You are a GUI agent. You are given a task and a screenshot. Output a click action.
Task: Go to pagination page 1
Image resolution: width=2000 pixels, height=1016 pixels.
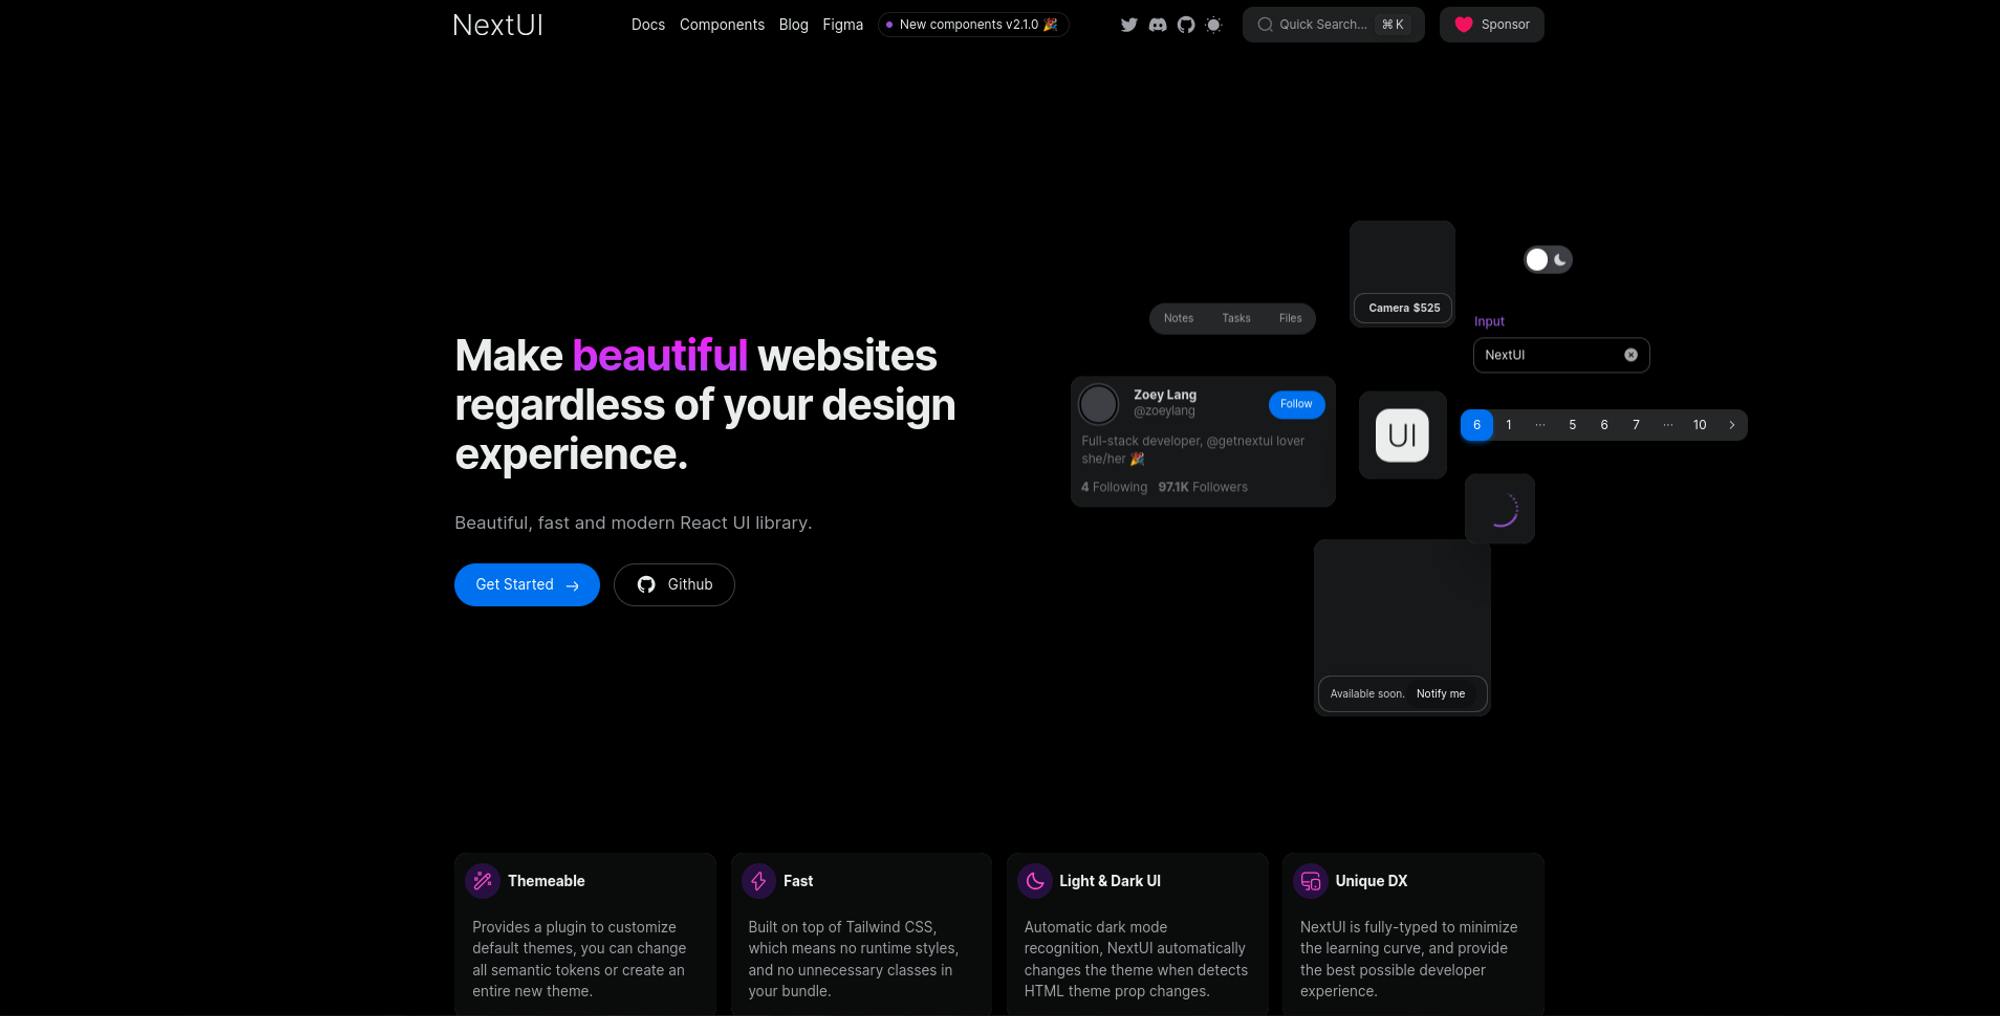coord(1508,425)
